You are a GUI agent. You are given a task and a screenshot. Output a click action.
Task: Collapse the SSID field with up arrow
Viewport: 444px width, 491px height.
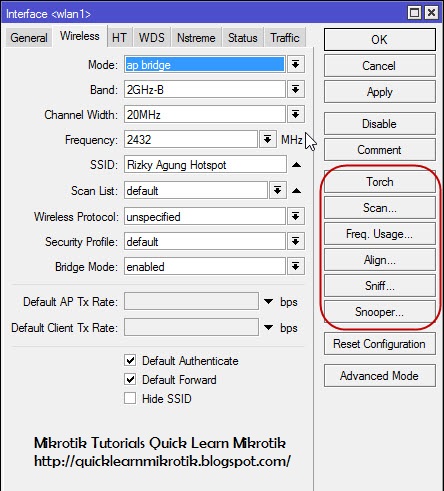tap(296, 165)
